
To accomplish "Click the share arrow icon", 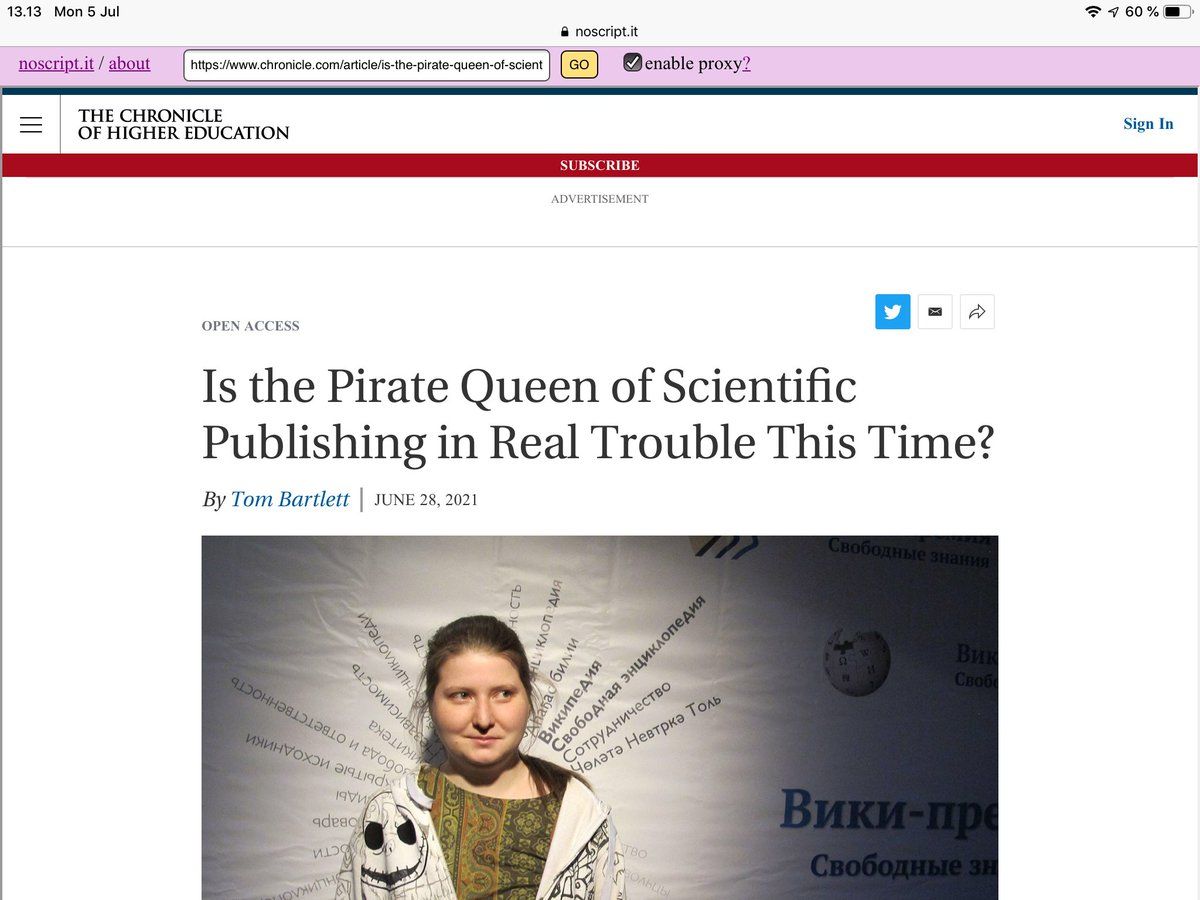I will (x=977, y=312).
